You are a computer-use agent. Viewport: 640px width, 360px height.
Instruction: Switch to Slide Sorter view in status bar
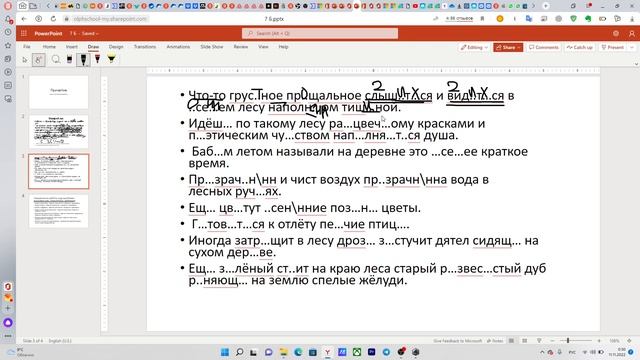click(525, 340)
